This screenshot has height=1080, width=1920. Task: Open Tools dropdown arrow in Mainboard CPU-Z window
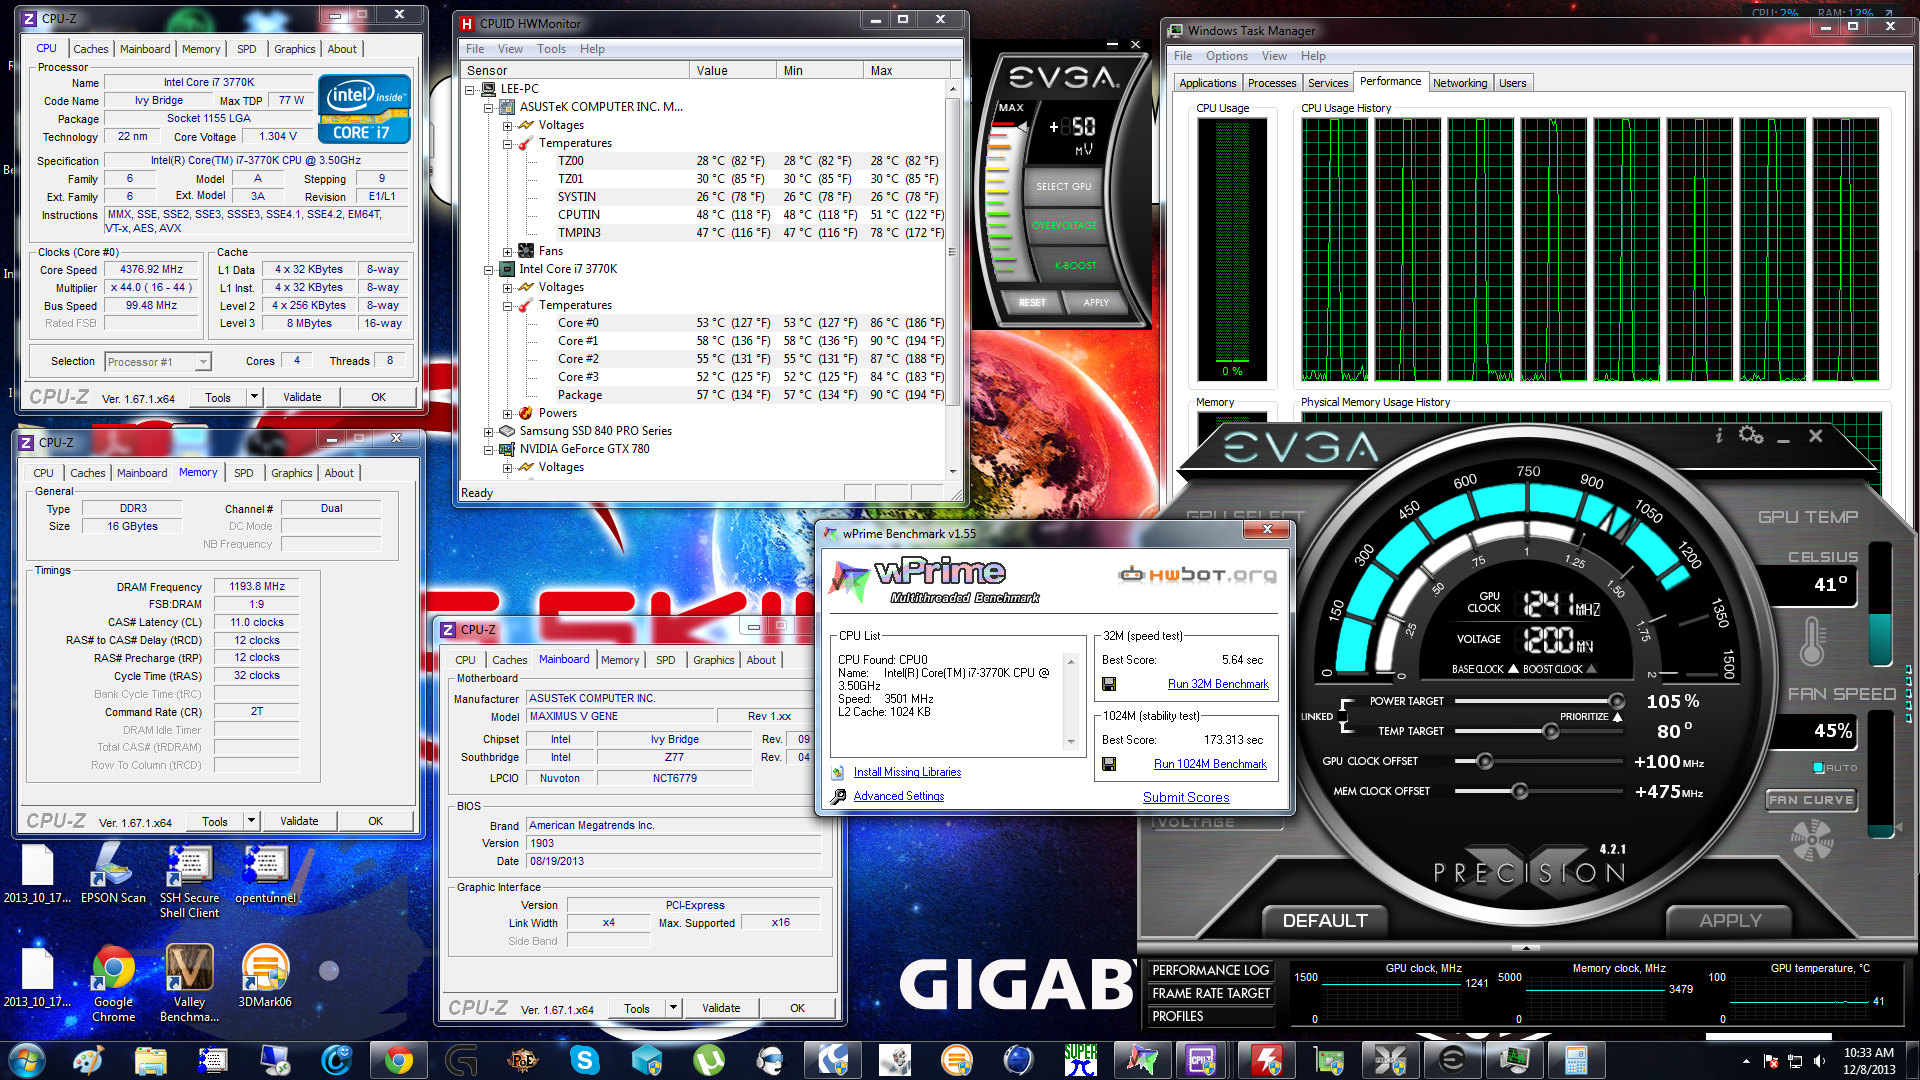click(673, 1008)
